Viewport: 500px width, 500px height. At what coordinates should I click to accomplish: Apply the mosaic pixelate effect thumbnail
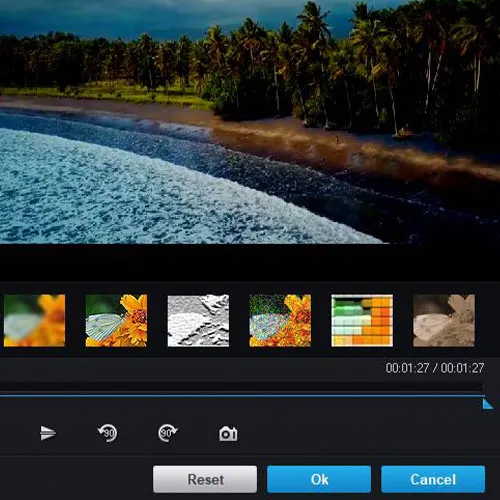pyautogui.click(x=362, y=320)
